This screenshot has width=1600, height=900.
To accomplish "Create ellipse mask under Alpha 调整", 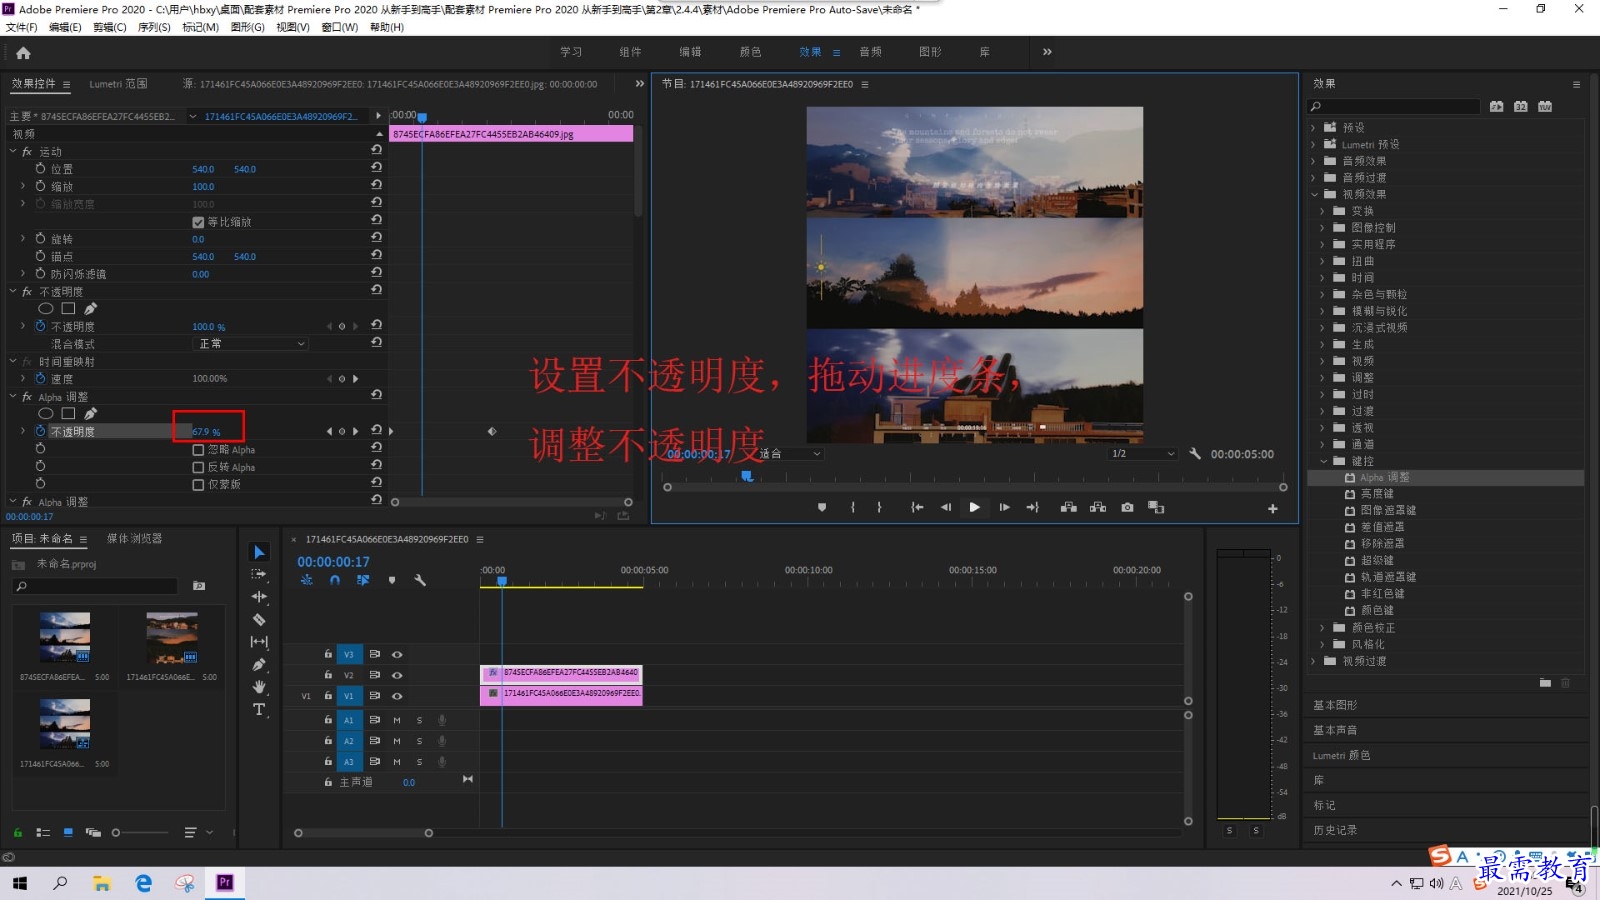I will pos(46,413).
